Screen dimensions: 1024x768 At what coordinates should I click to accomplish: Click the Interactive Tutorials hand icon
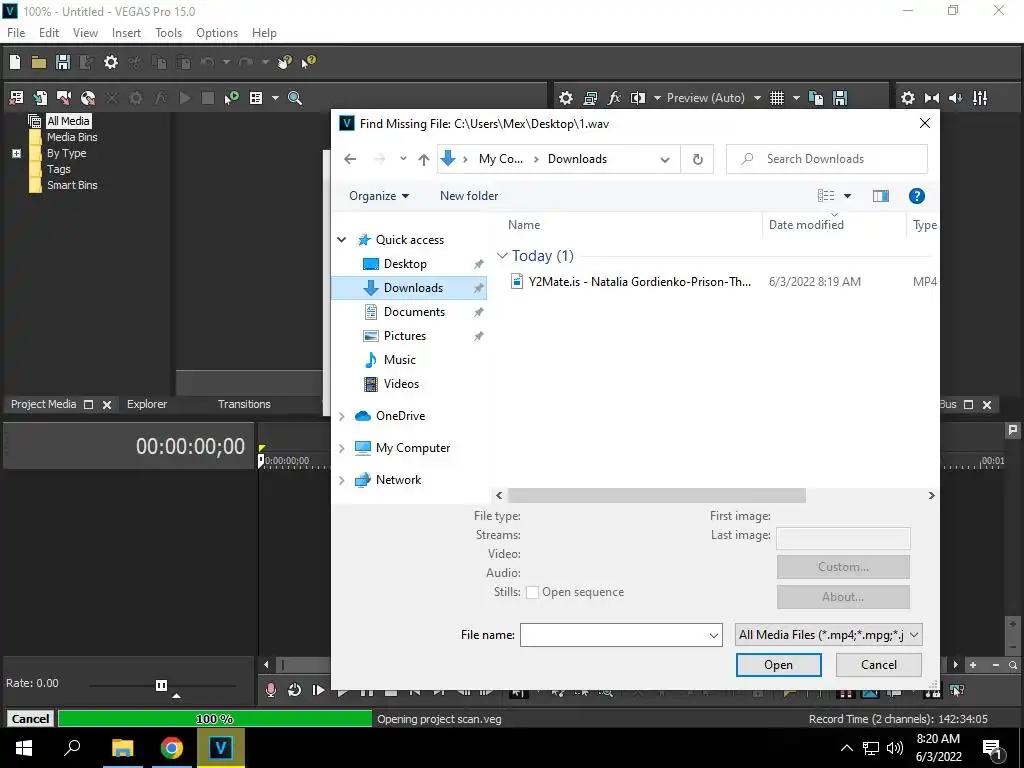(284, 62)
